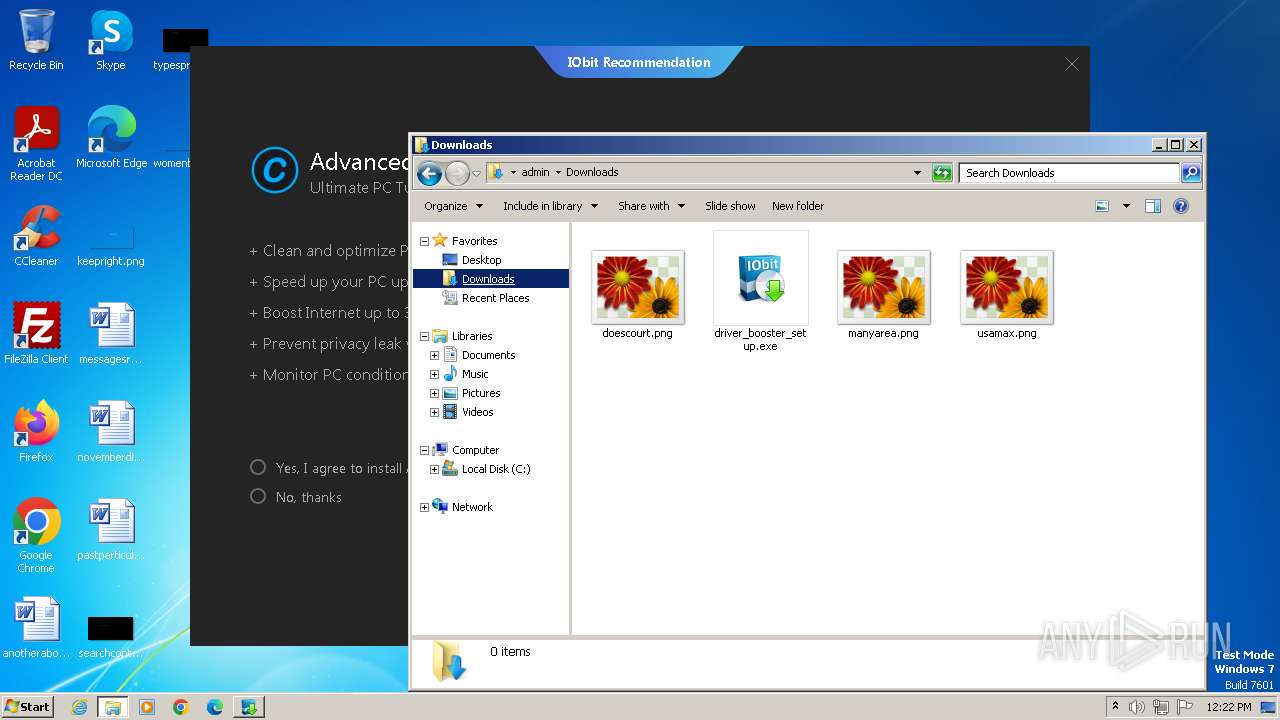This screenshot has height=720, width=1280.
Task: Open Windows Media Player from taskbar
Action: pyautogui.click(x=147, y=707)
